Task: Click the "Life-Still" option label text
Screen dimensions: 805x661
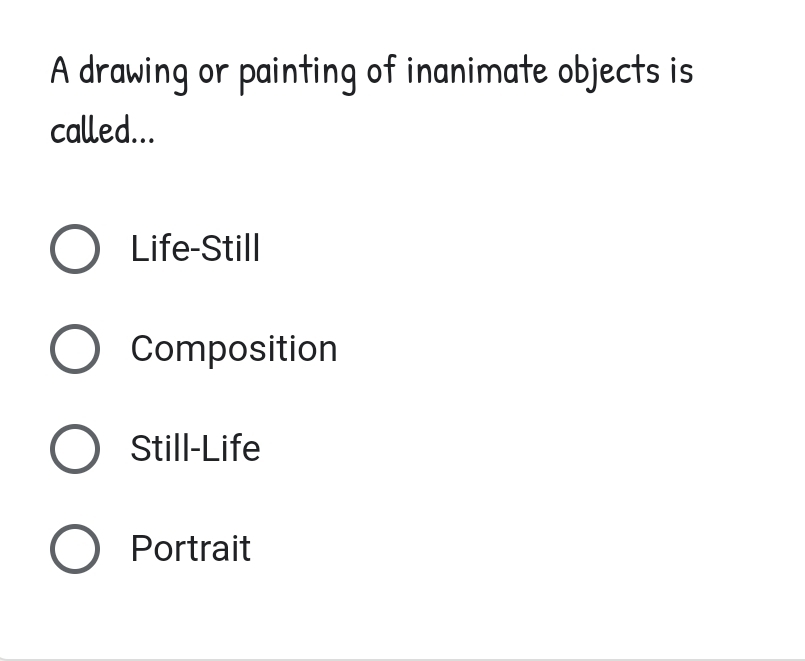Action: [x=195, y=249]
